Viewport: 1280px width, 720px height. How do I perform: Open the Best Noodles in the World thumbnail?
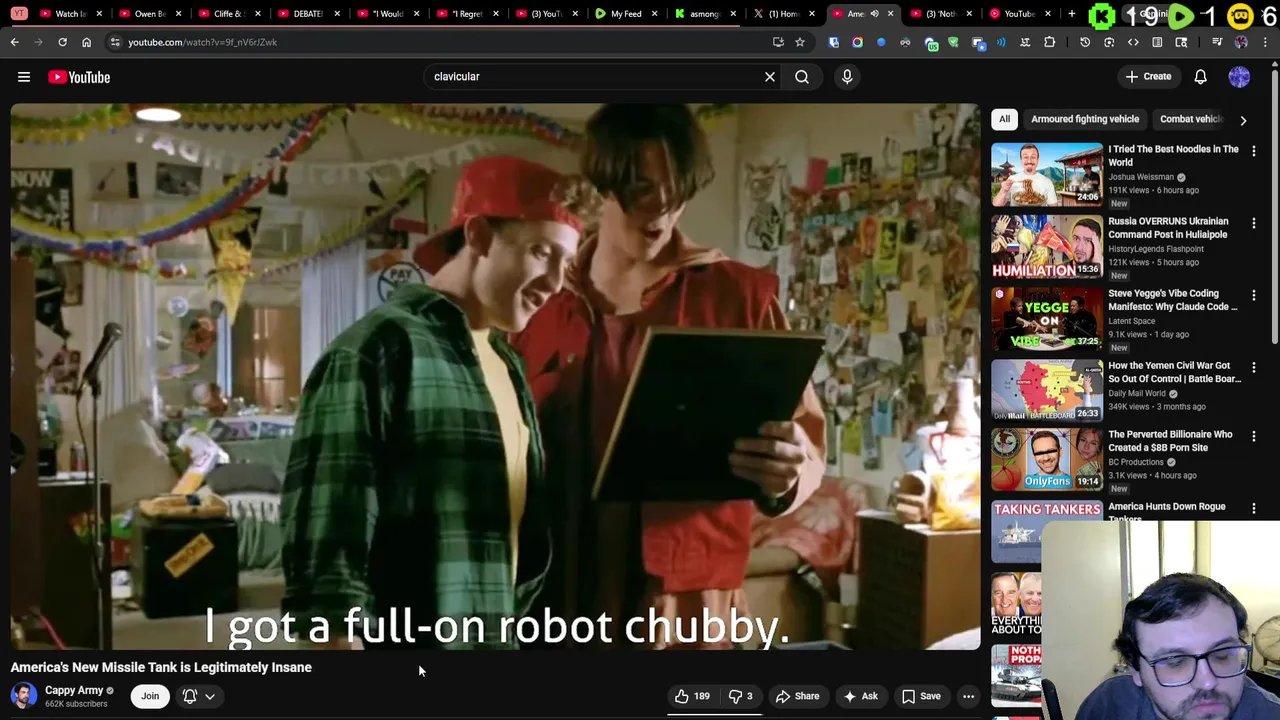[x=1047, y=175]
